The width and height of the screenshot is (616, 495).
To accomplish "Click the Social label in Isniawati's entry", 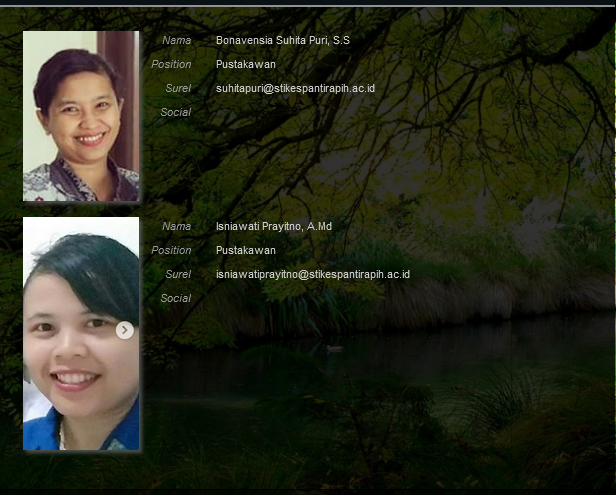I will point(175,299).
